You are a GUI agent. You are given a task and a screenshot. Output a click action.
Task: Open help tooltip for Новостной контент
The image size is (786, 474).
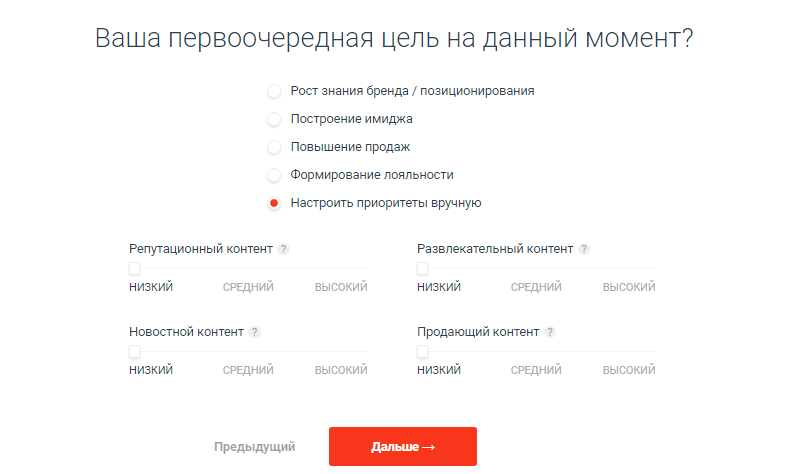(x=254, y=332)
